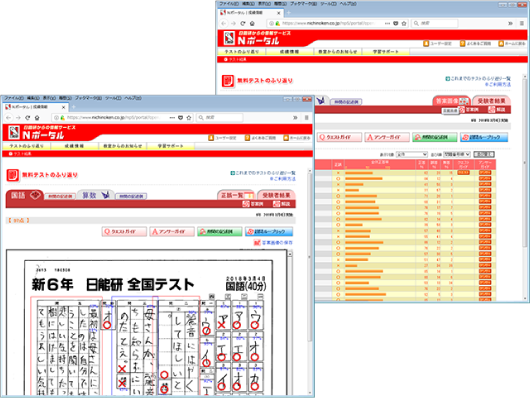Click green button in front window
Image resolution: width=530 pixels, height=398 pixels.
click(219, 232)
